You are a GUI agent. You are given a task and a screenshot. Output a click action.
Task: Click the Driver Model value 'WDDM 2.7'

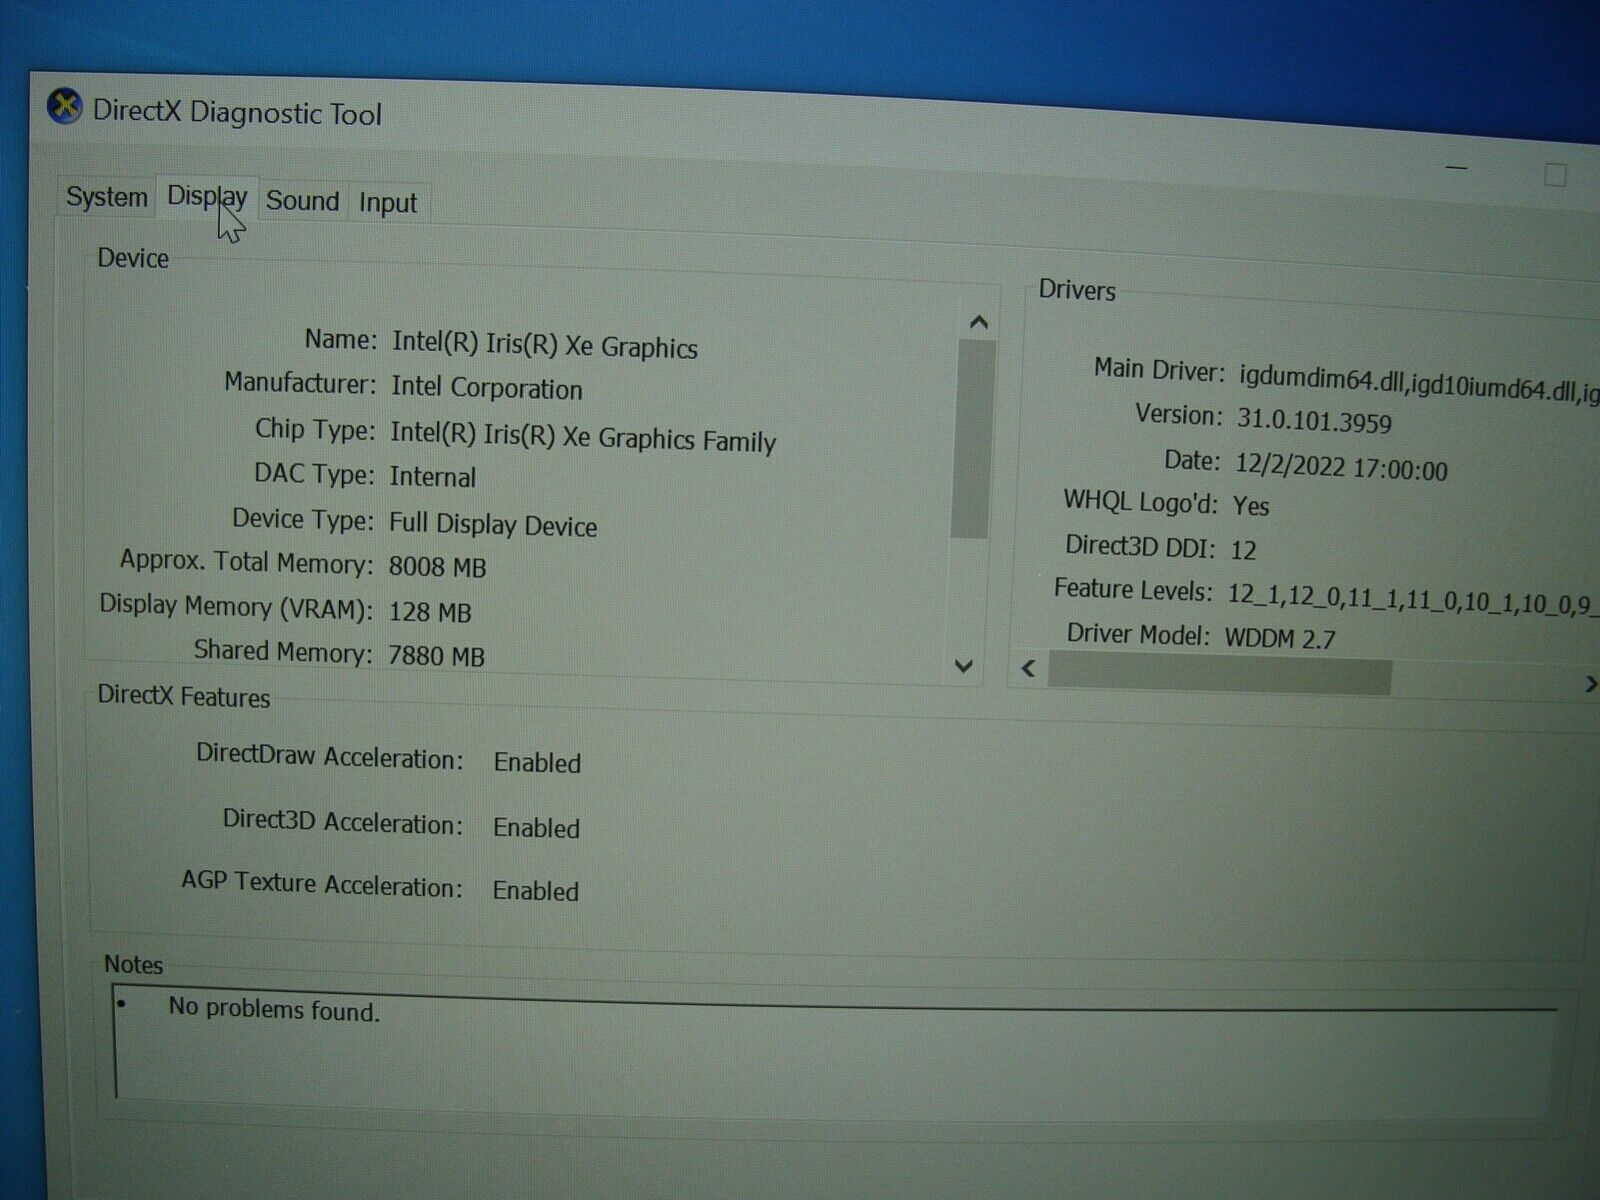[x=1280, y=638]
